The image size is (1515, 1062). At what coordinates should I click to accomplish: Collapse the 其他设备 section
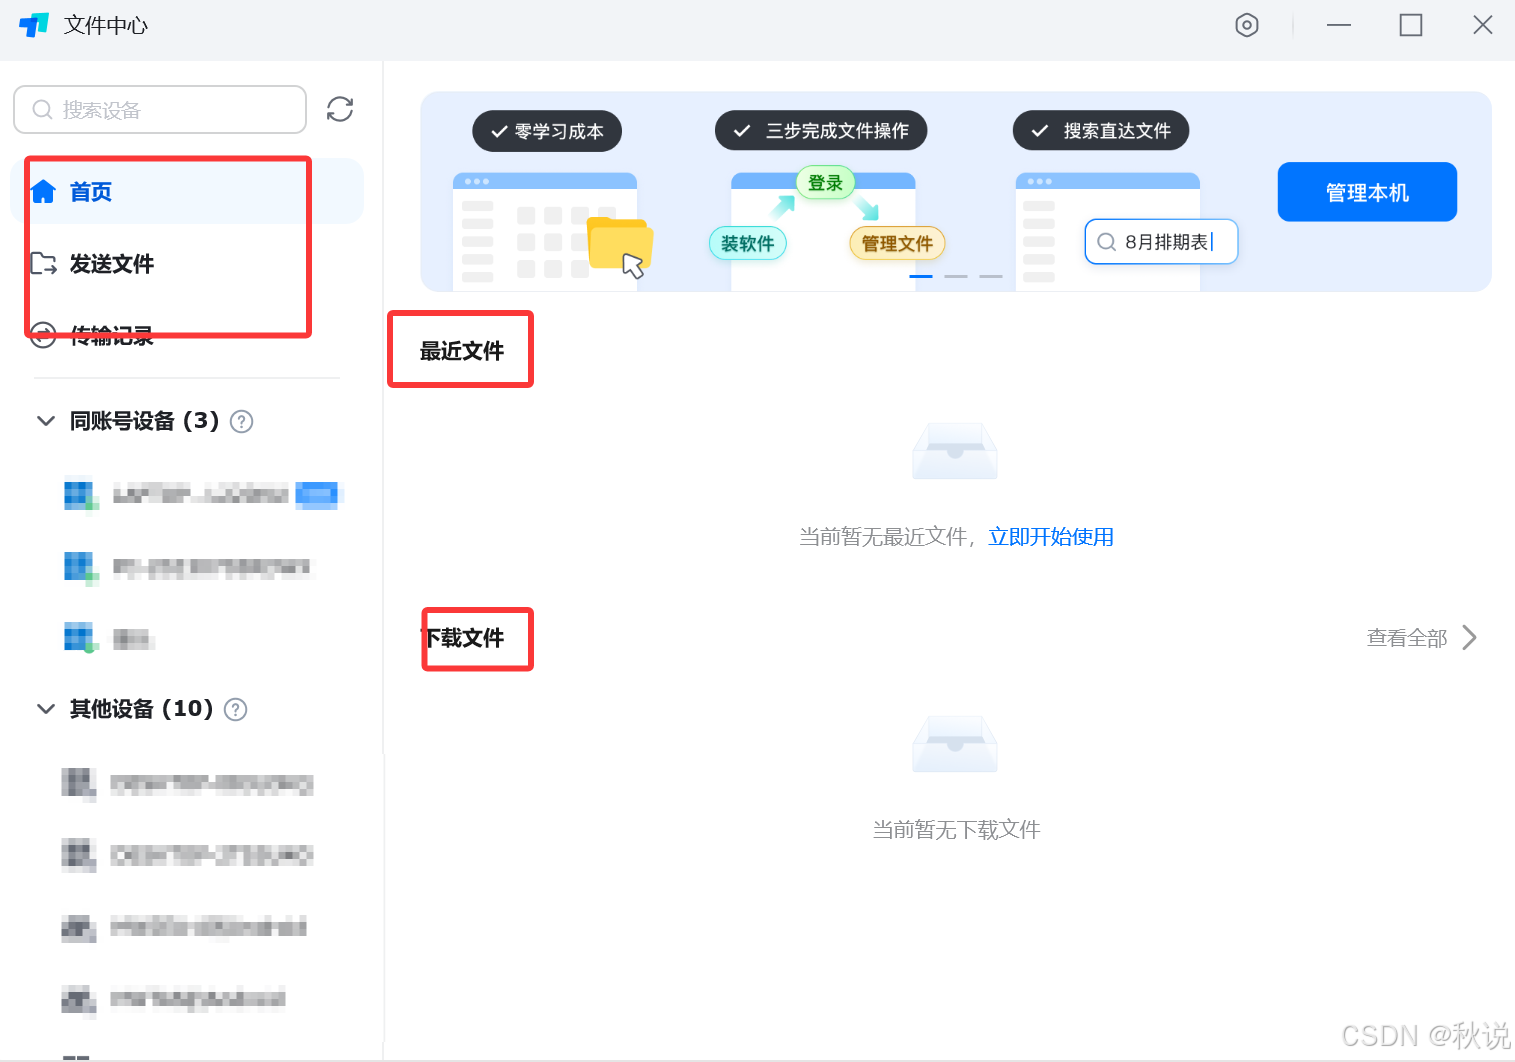tap(45, 709)
